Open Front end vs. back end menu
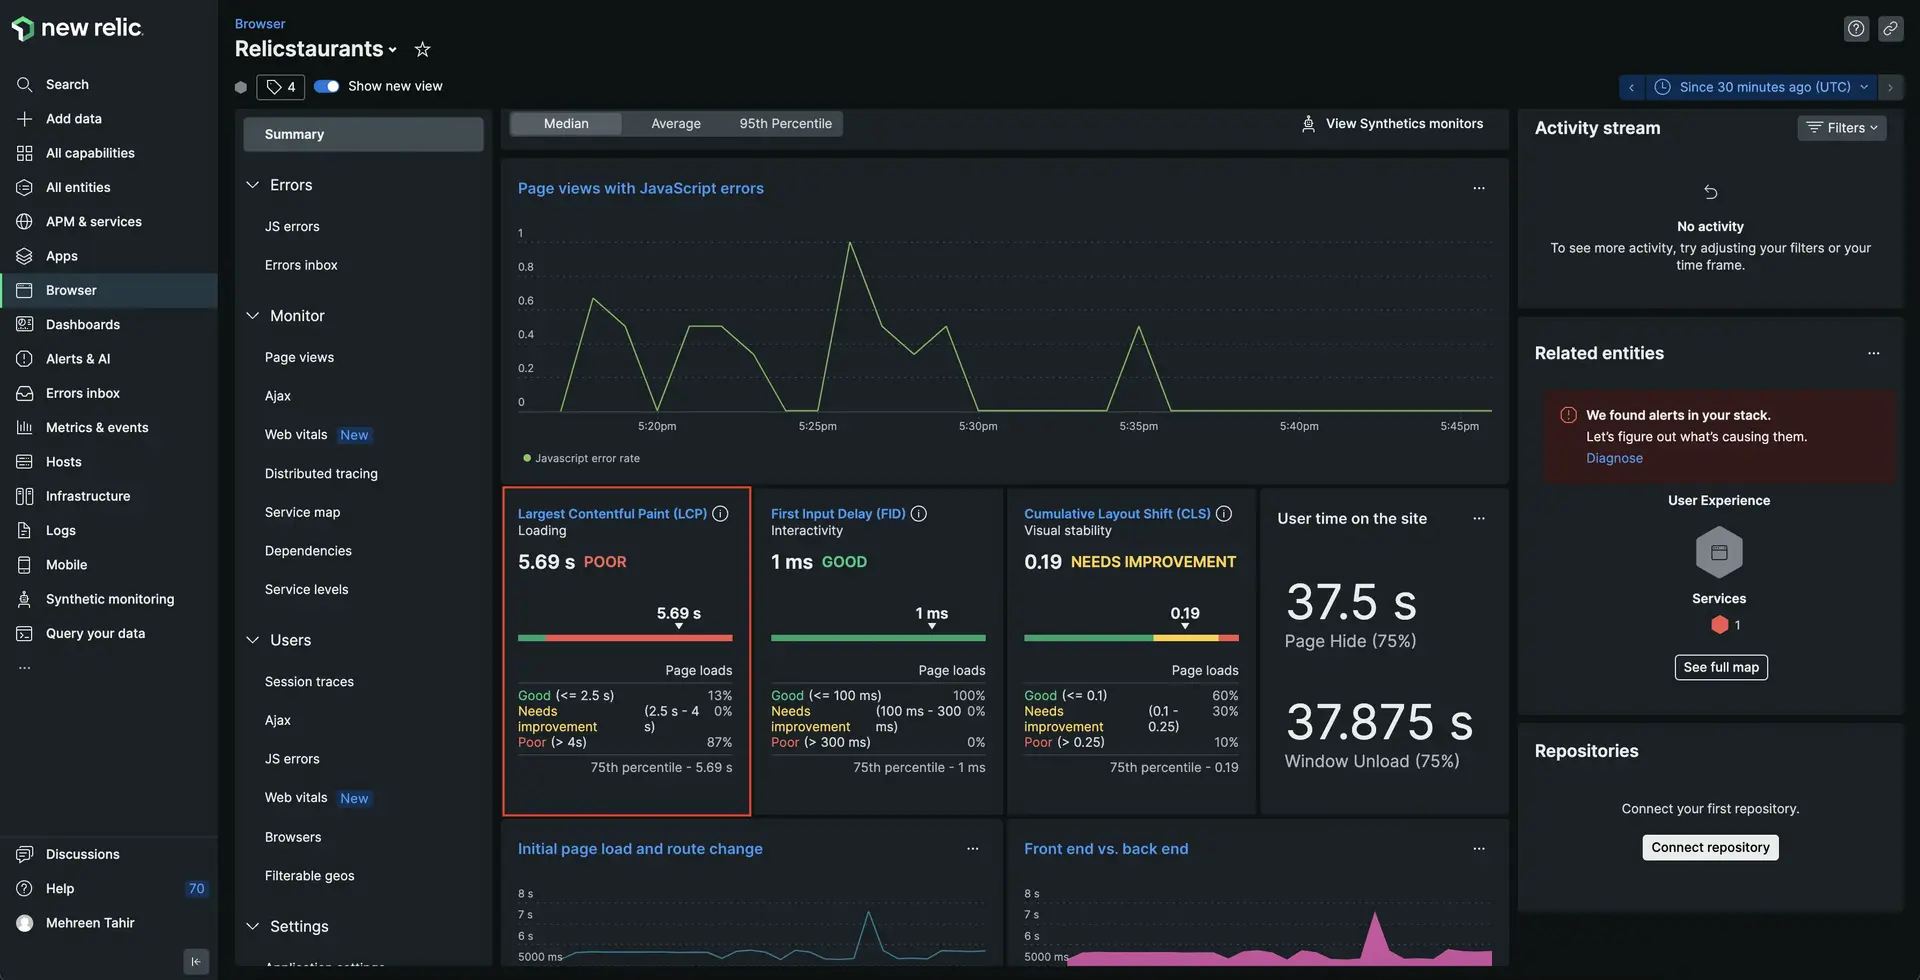This screenshot has width=1920, height=980. tap(1479, 849)
